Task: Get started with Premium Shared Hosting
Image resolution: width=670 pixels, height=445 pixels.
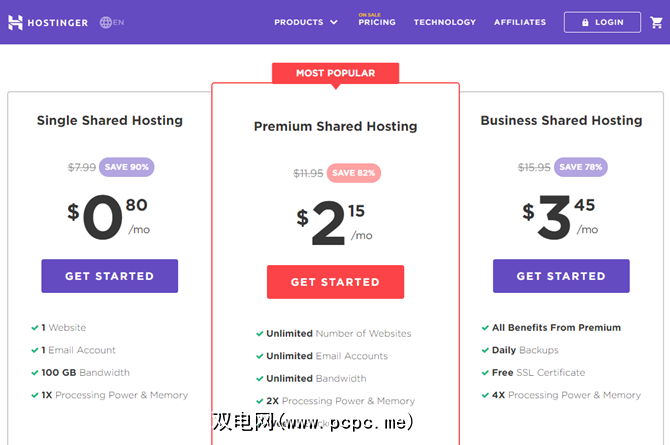Action: coord(335,282)
